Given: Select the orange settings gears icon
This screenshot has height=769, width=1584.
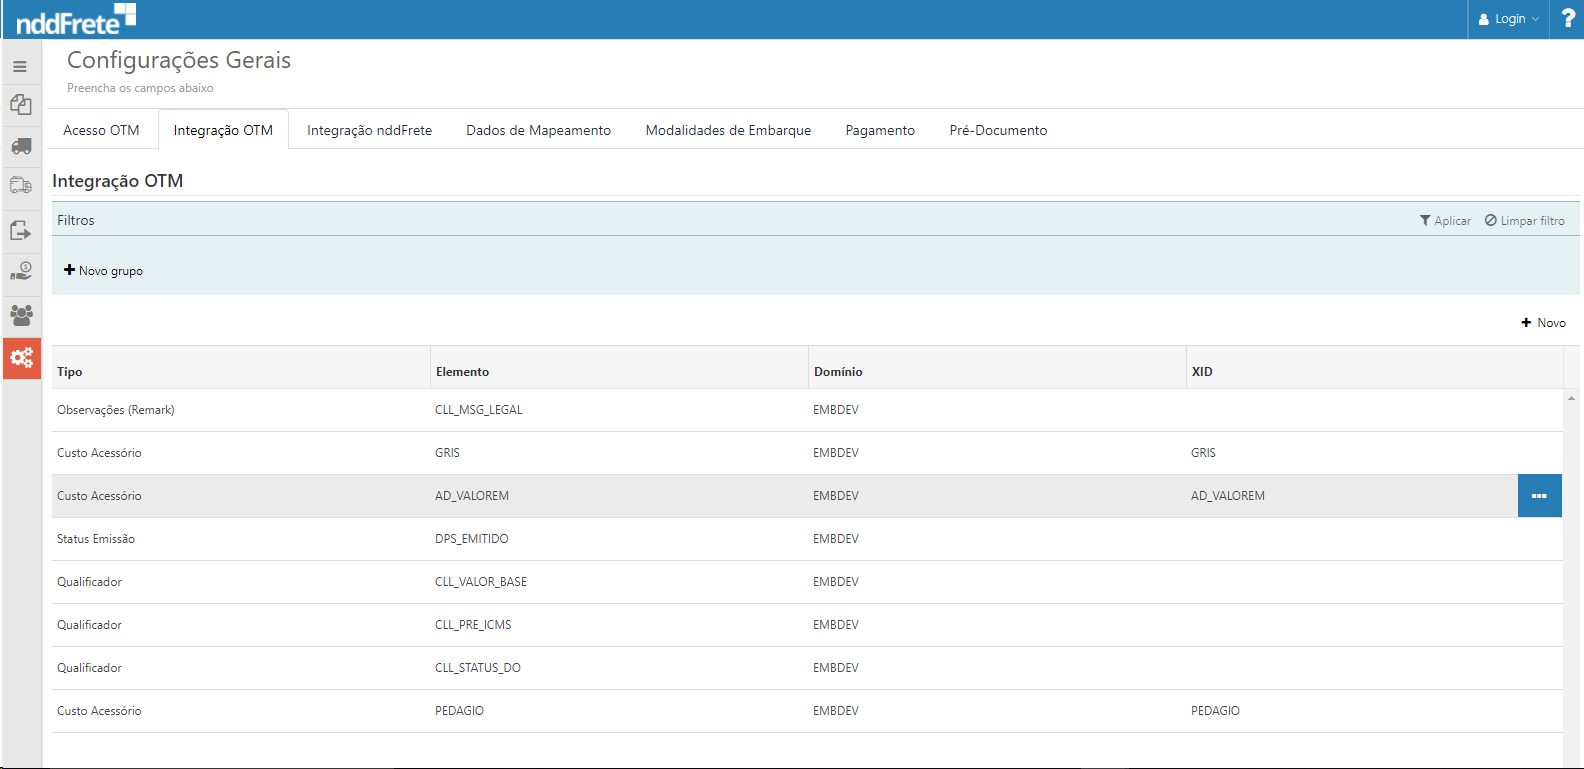Looking at the screenshot, I should point(21,358).
